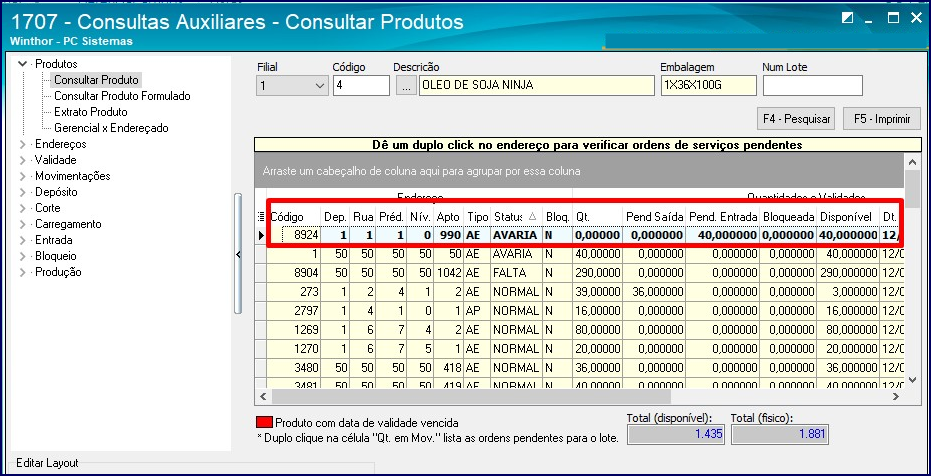Expand the Movimentações tree node
Image resolution: width=931 pixels, height=476 pixels.
(23, 176)
